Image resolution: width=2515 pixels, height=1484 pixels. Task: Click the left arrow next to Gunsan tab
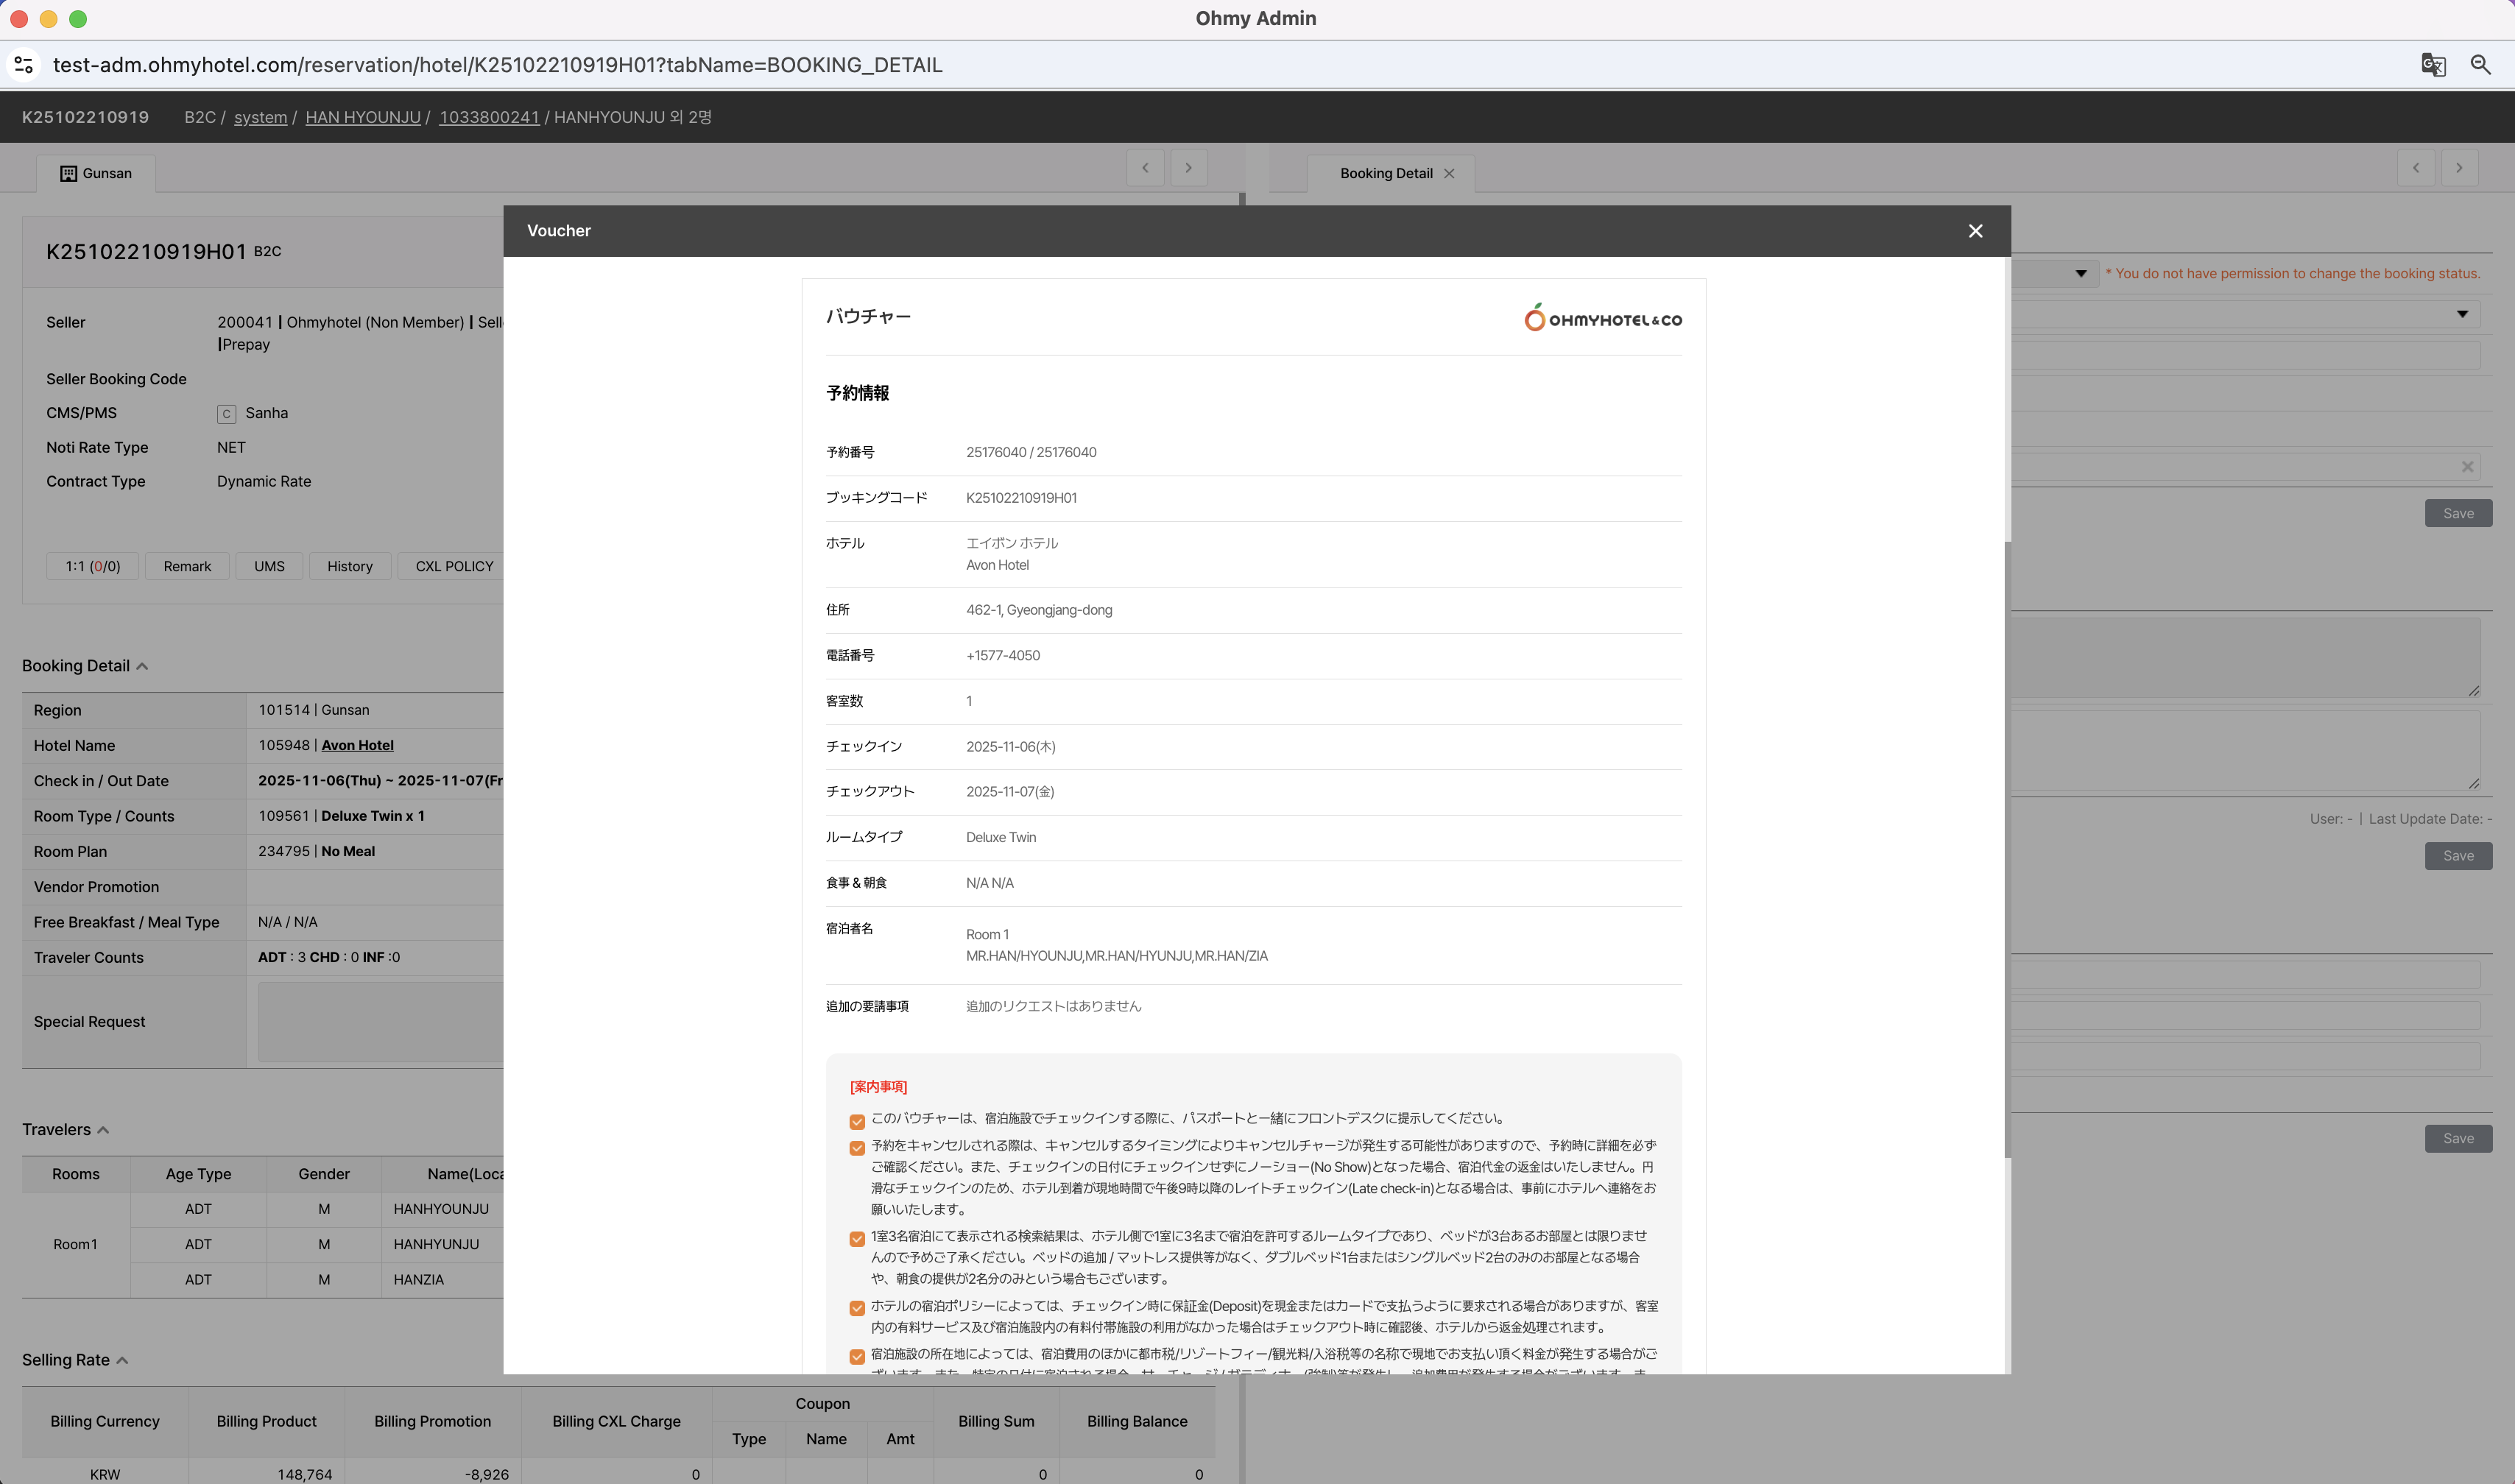pyautogui.click(x=1145, y=168)
